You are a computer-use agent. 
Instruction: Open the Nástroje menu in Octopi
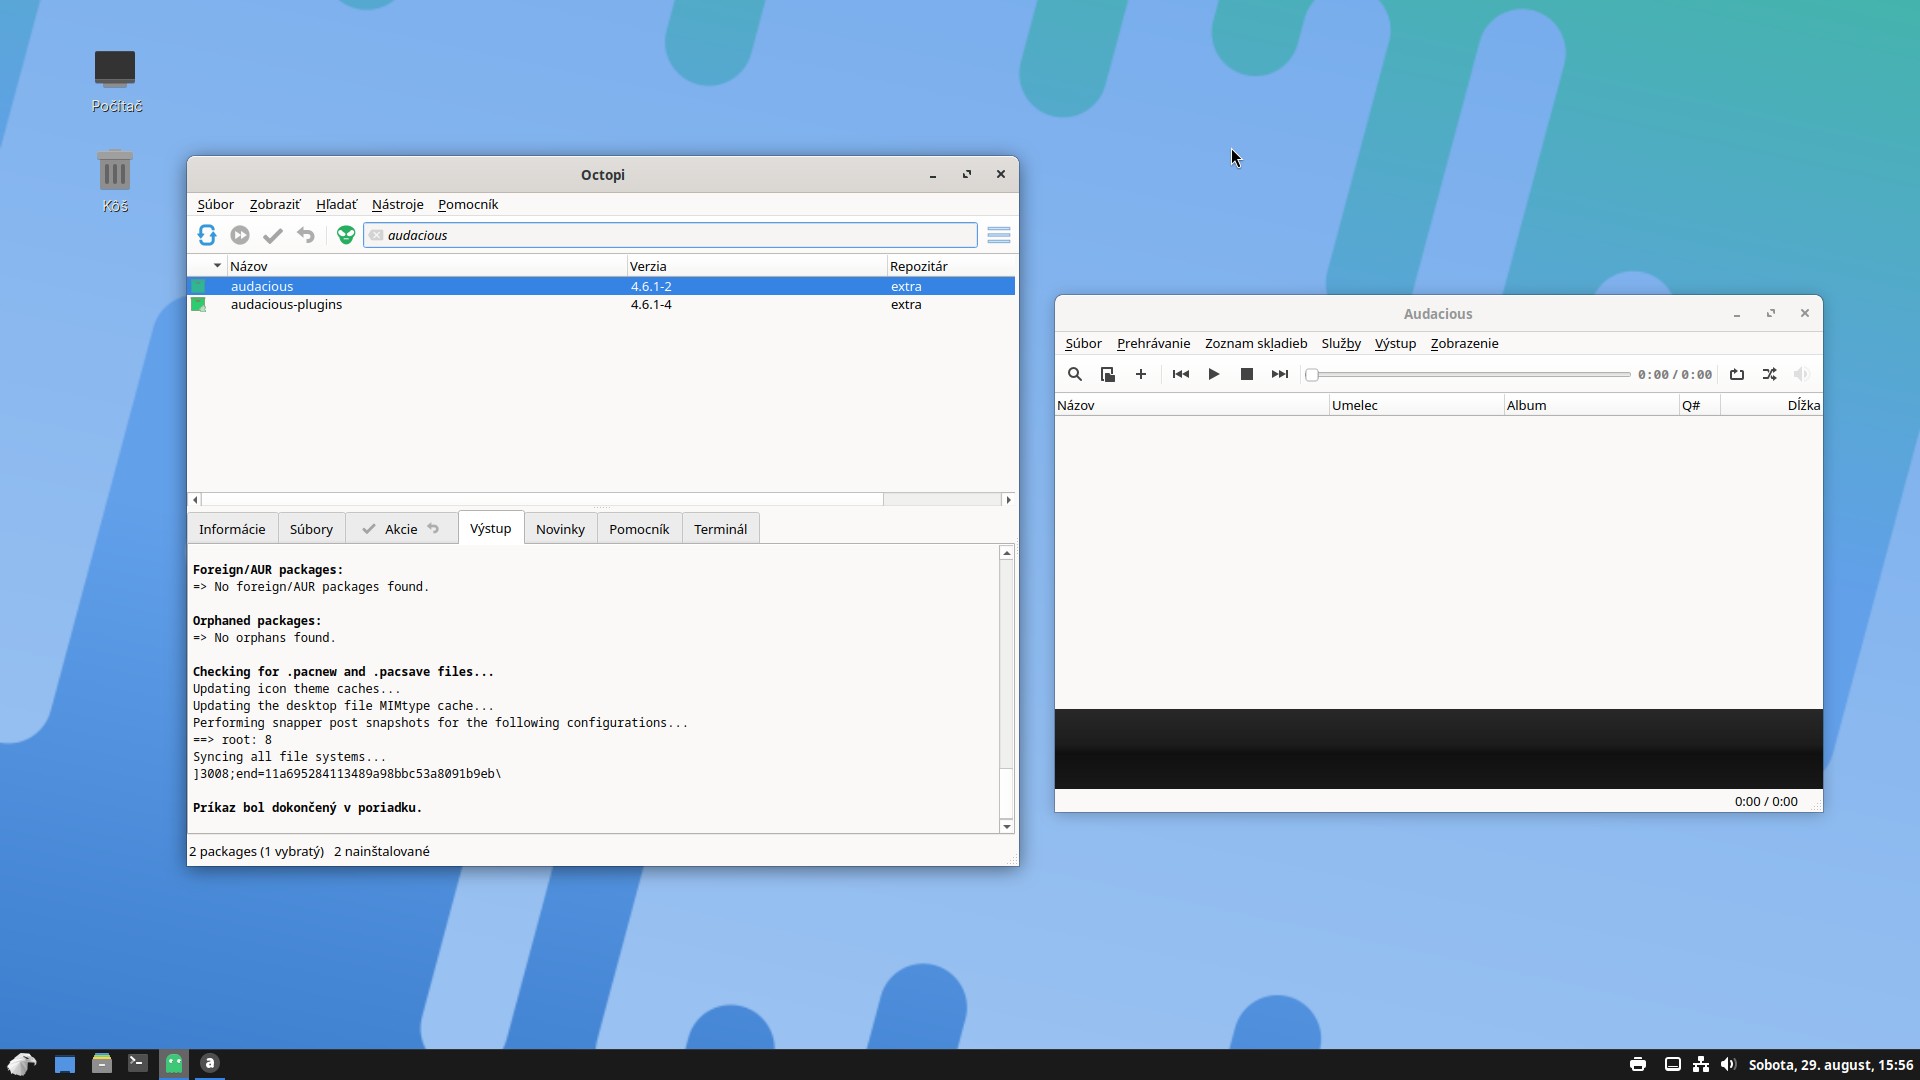coord(398,204)
